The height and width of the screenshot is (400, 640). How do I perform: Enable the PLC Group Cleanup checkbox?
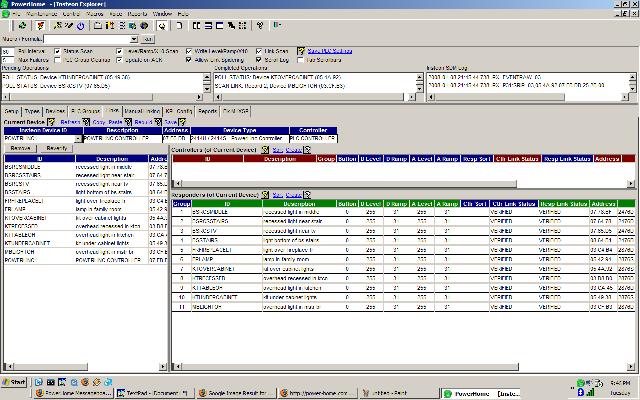58,60
